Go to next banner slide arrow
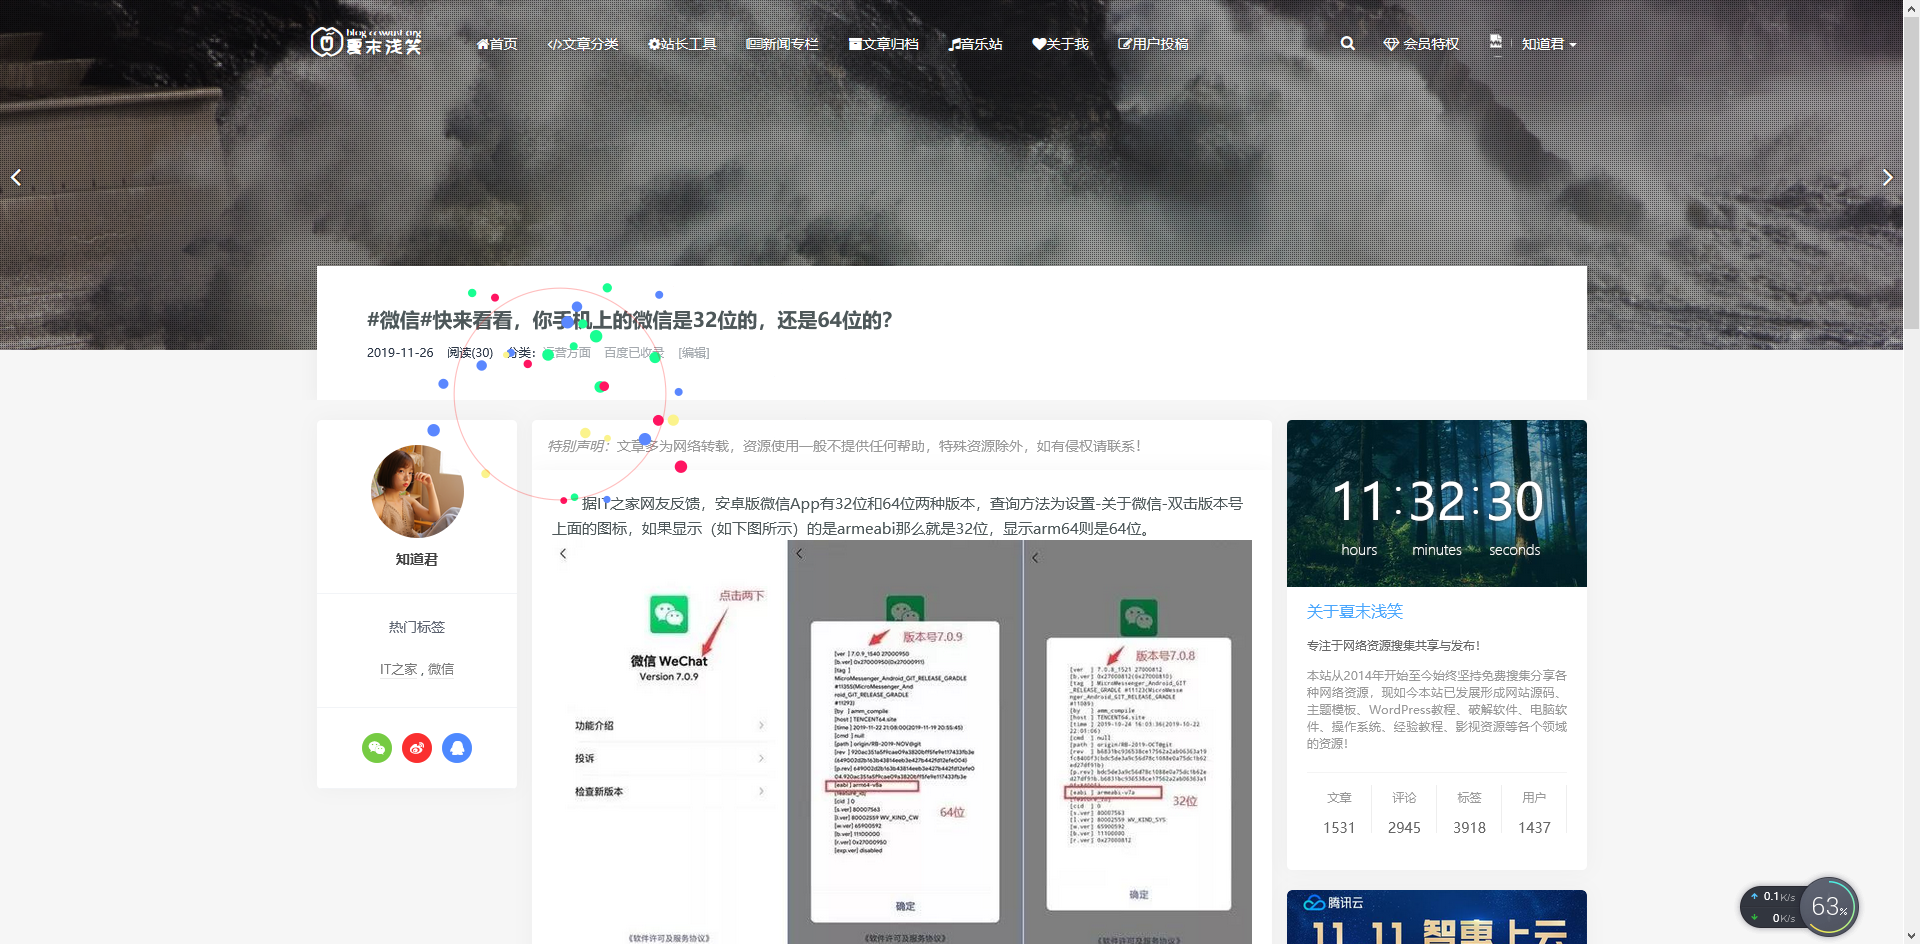The height and width of the screenshot is (944, 1920). pyautogui.click(x=1887, y=177)
